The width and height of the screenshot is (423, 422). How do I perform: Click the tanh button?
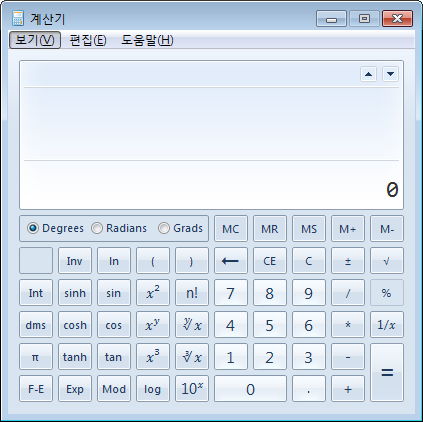(75, 357)
